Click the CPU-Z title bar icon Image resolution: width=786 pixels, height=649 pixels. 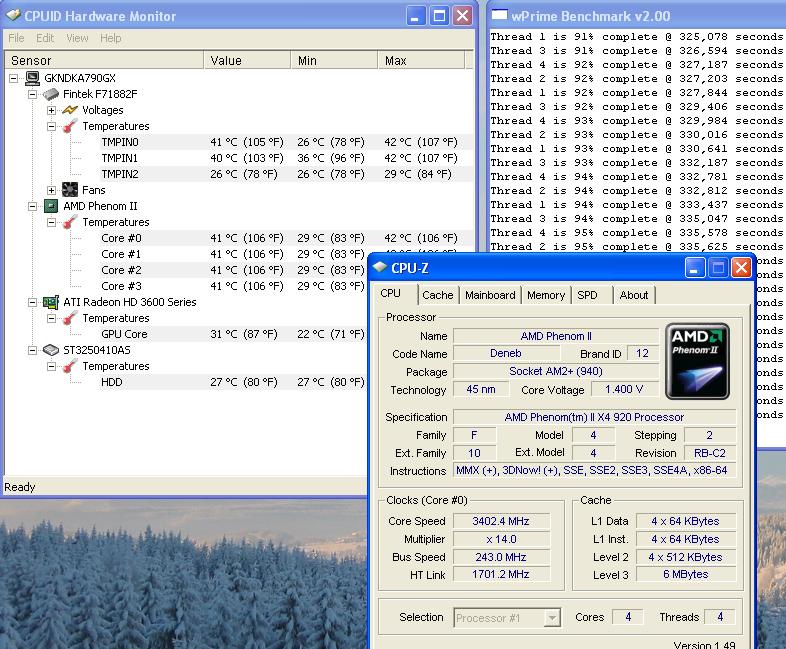380,267
